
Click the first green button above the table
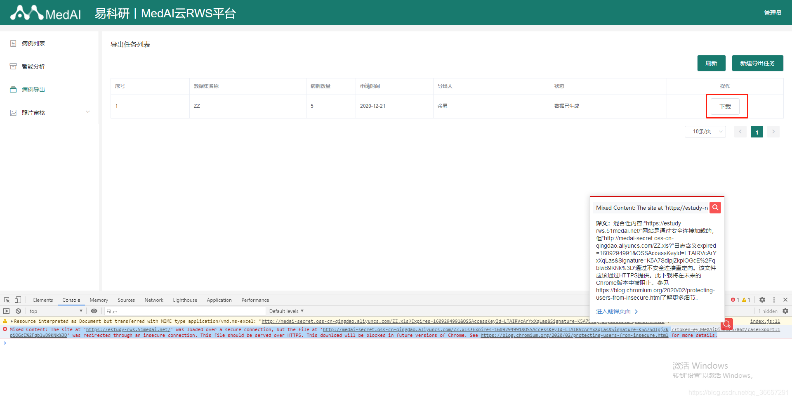click(710, 62)
